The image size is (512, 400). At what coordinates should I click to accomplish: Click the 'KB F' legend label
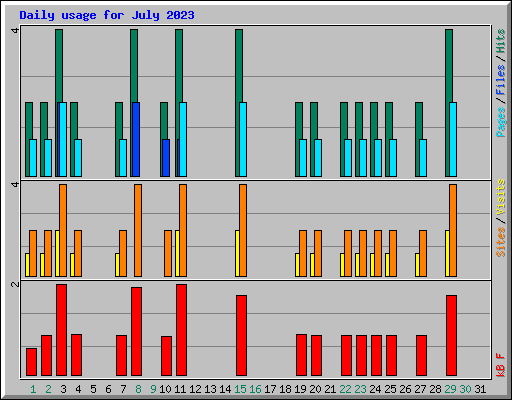(501, 365)
